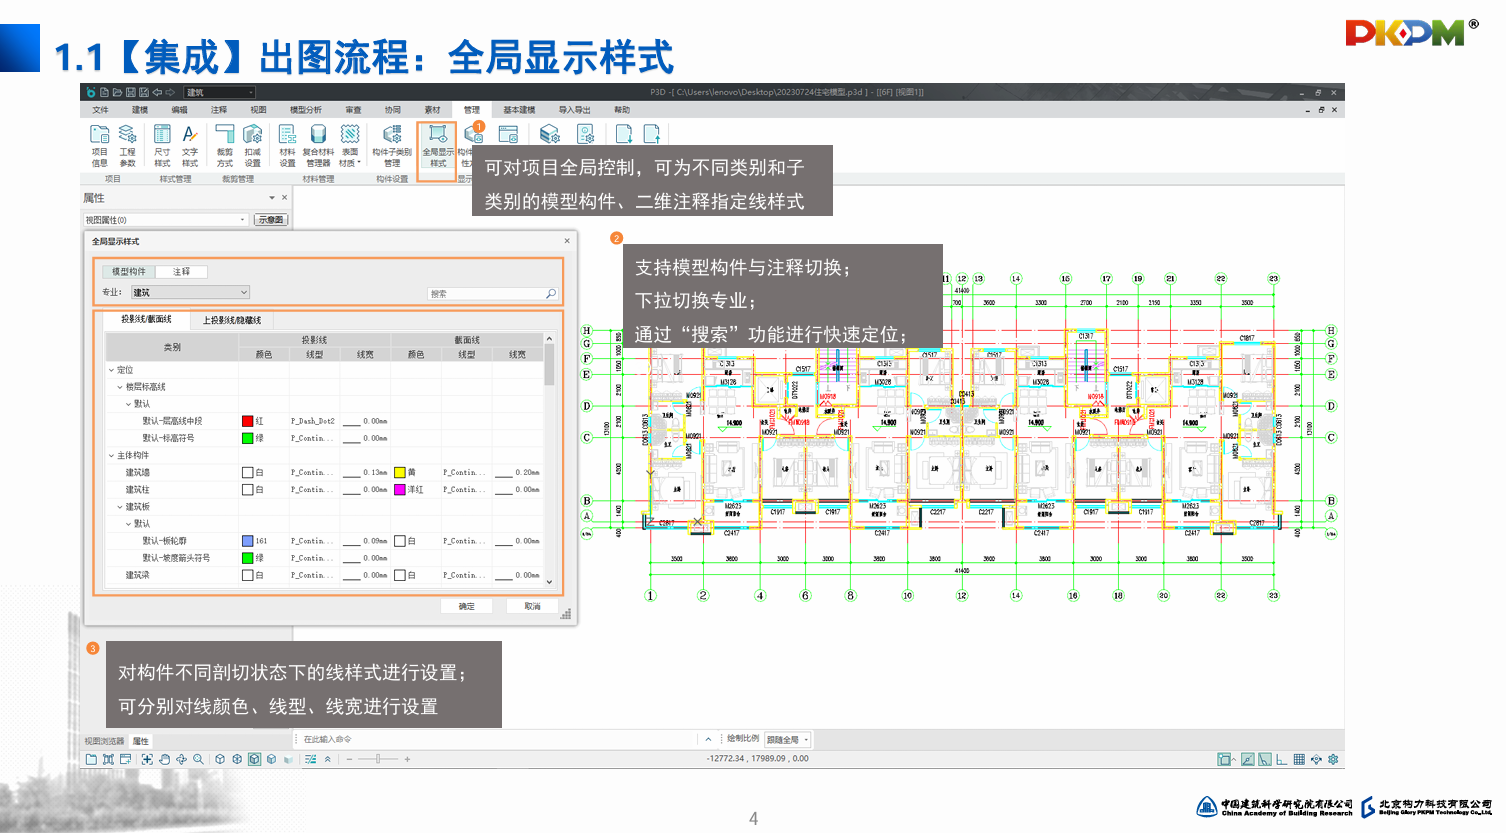This screenshot has height=833, width=1506.
Task: Click the P_Dash_Dot2 line type cell
Action: (313, 421)
